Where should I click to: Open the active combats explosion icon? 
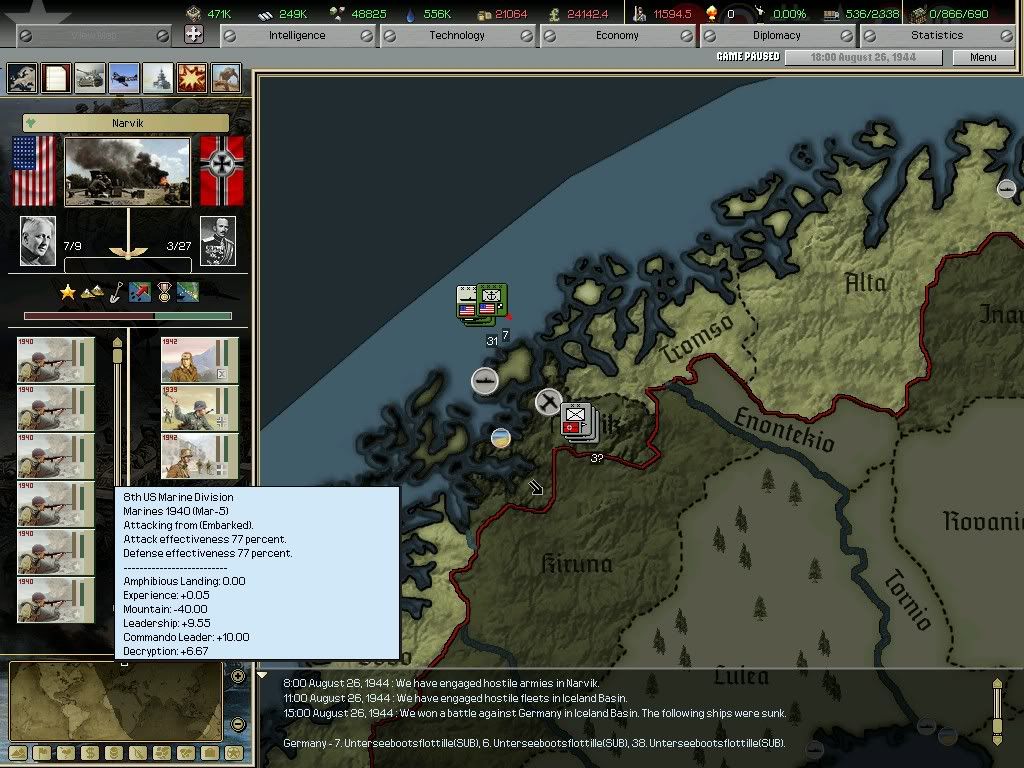pos(192,78)
